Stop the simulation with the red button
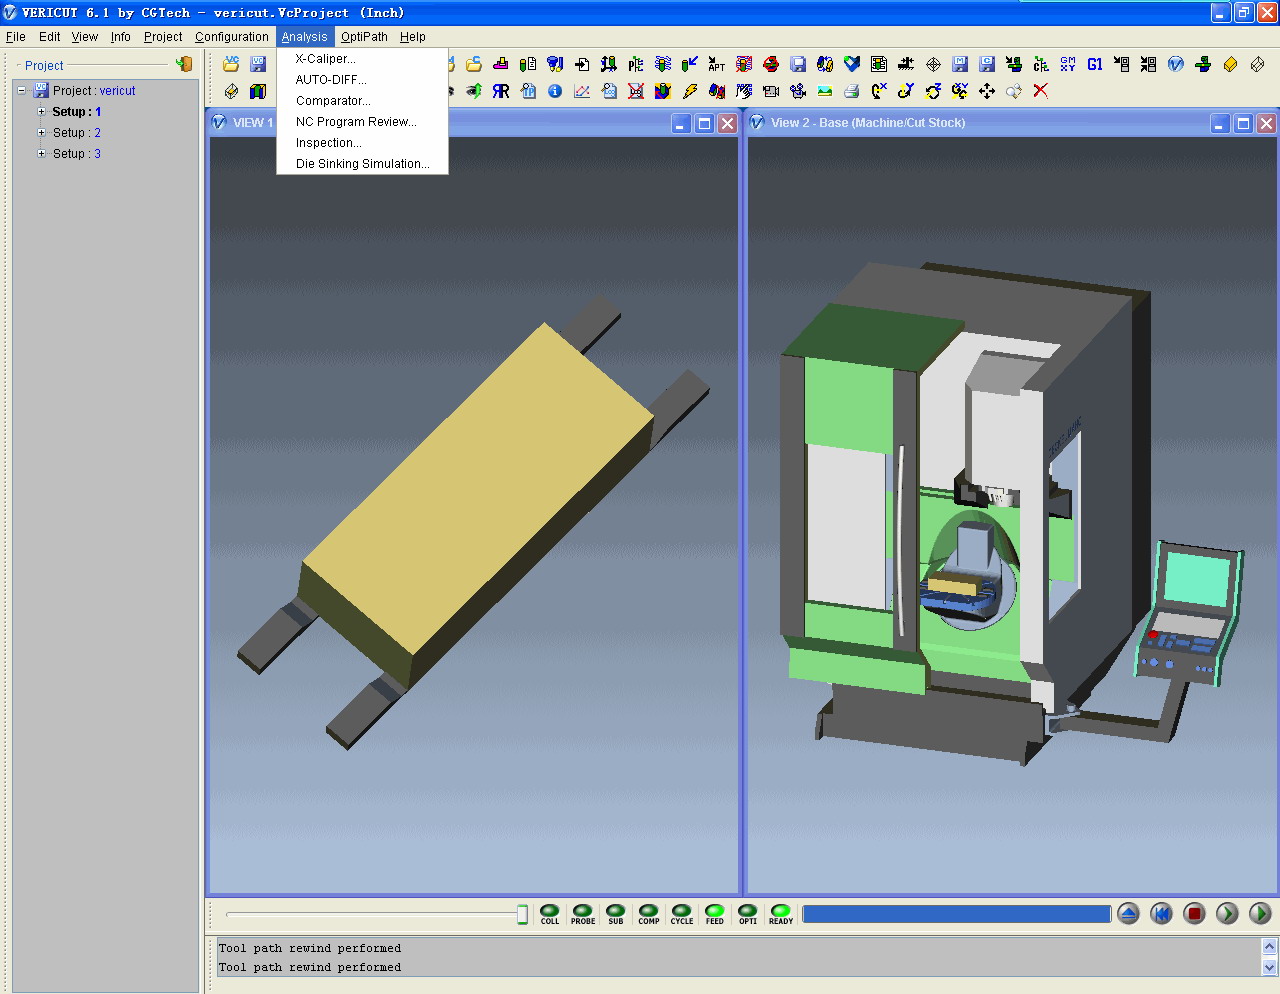Screen dimensions: 1280x994 pyautogui.click(x=1194, y=913)
